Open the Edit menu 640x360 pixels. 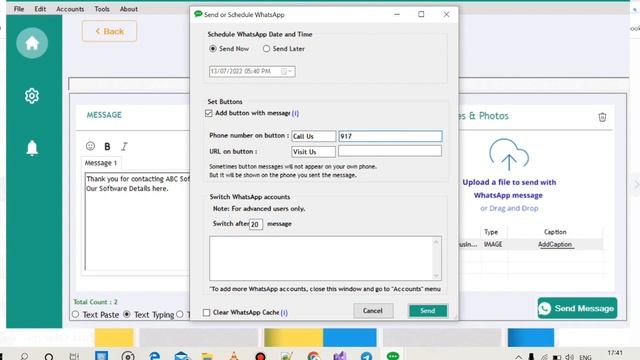coord(40,9)
